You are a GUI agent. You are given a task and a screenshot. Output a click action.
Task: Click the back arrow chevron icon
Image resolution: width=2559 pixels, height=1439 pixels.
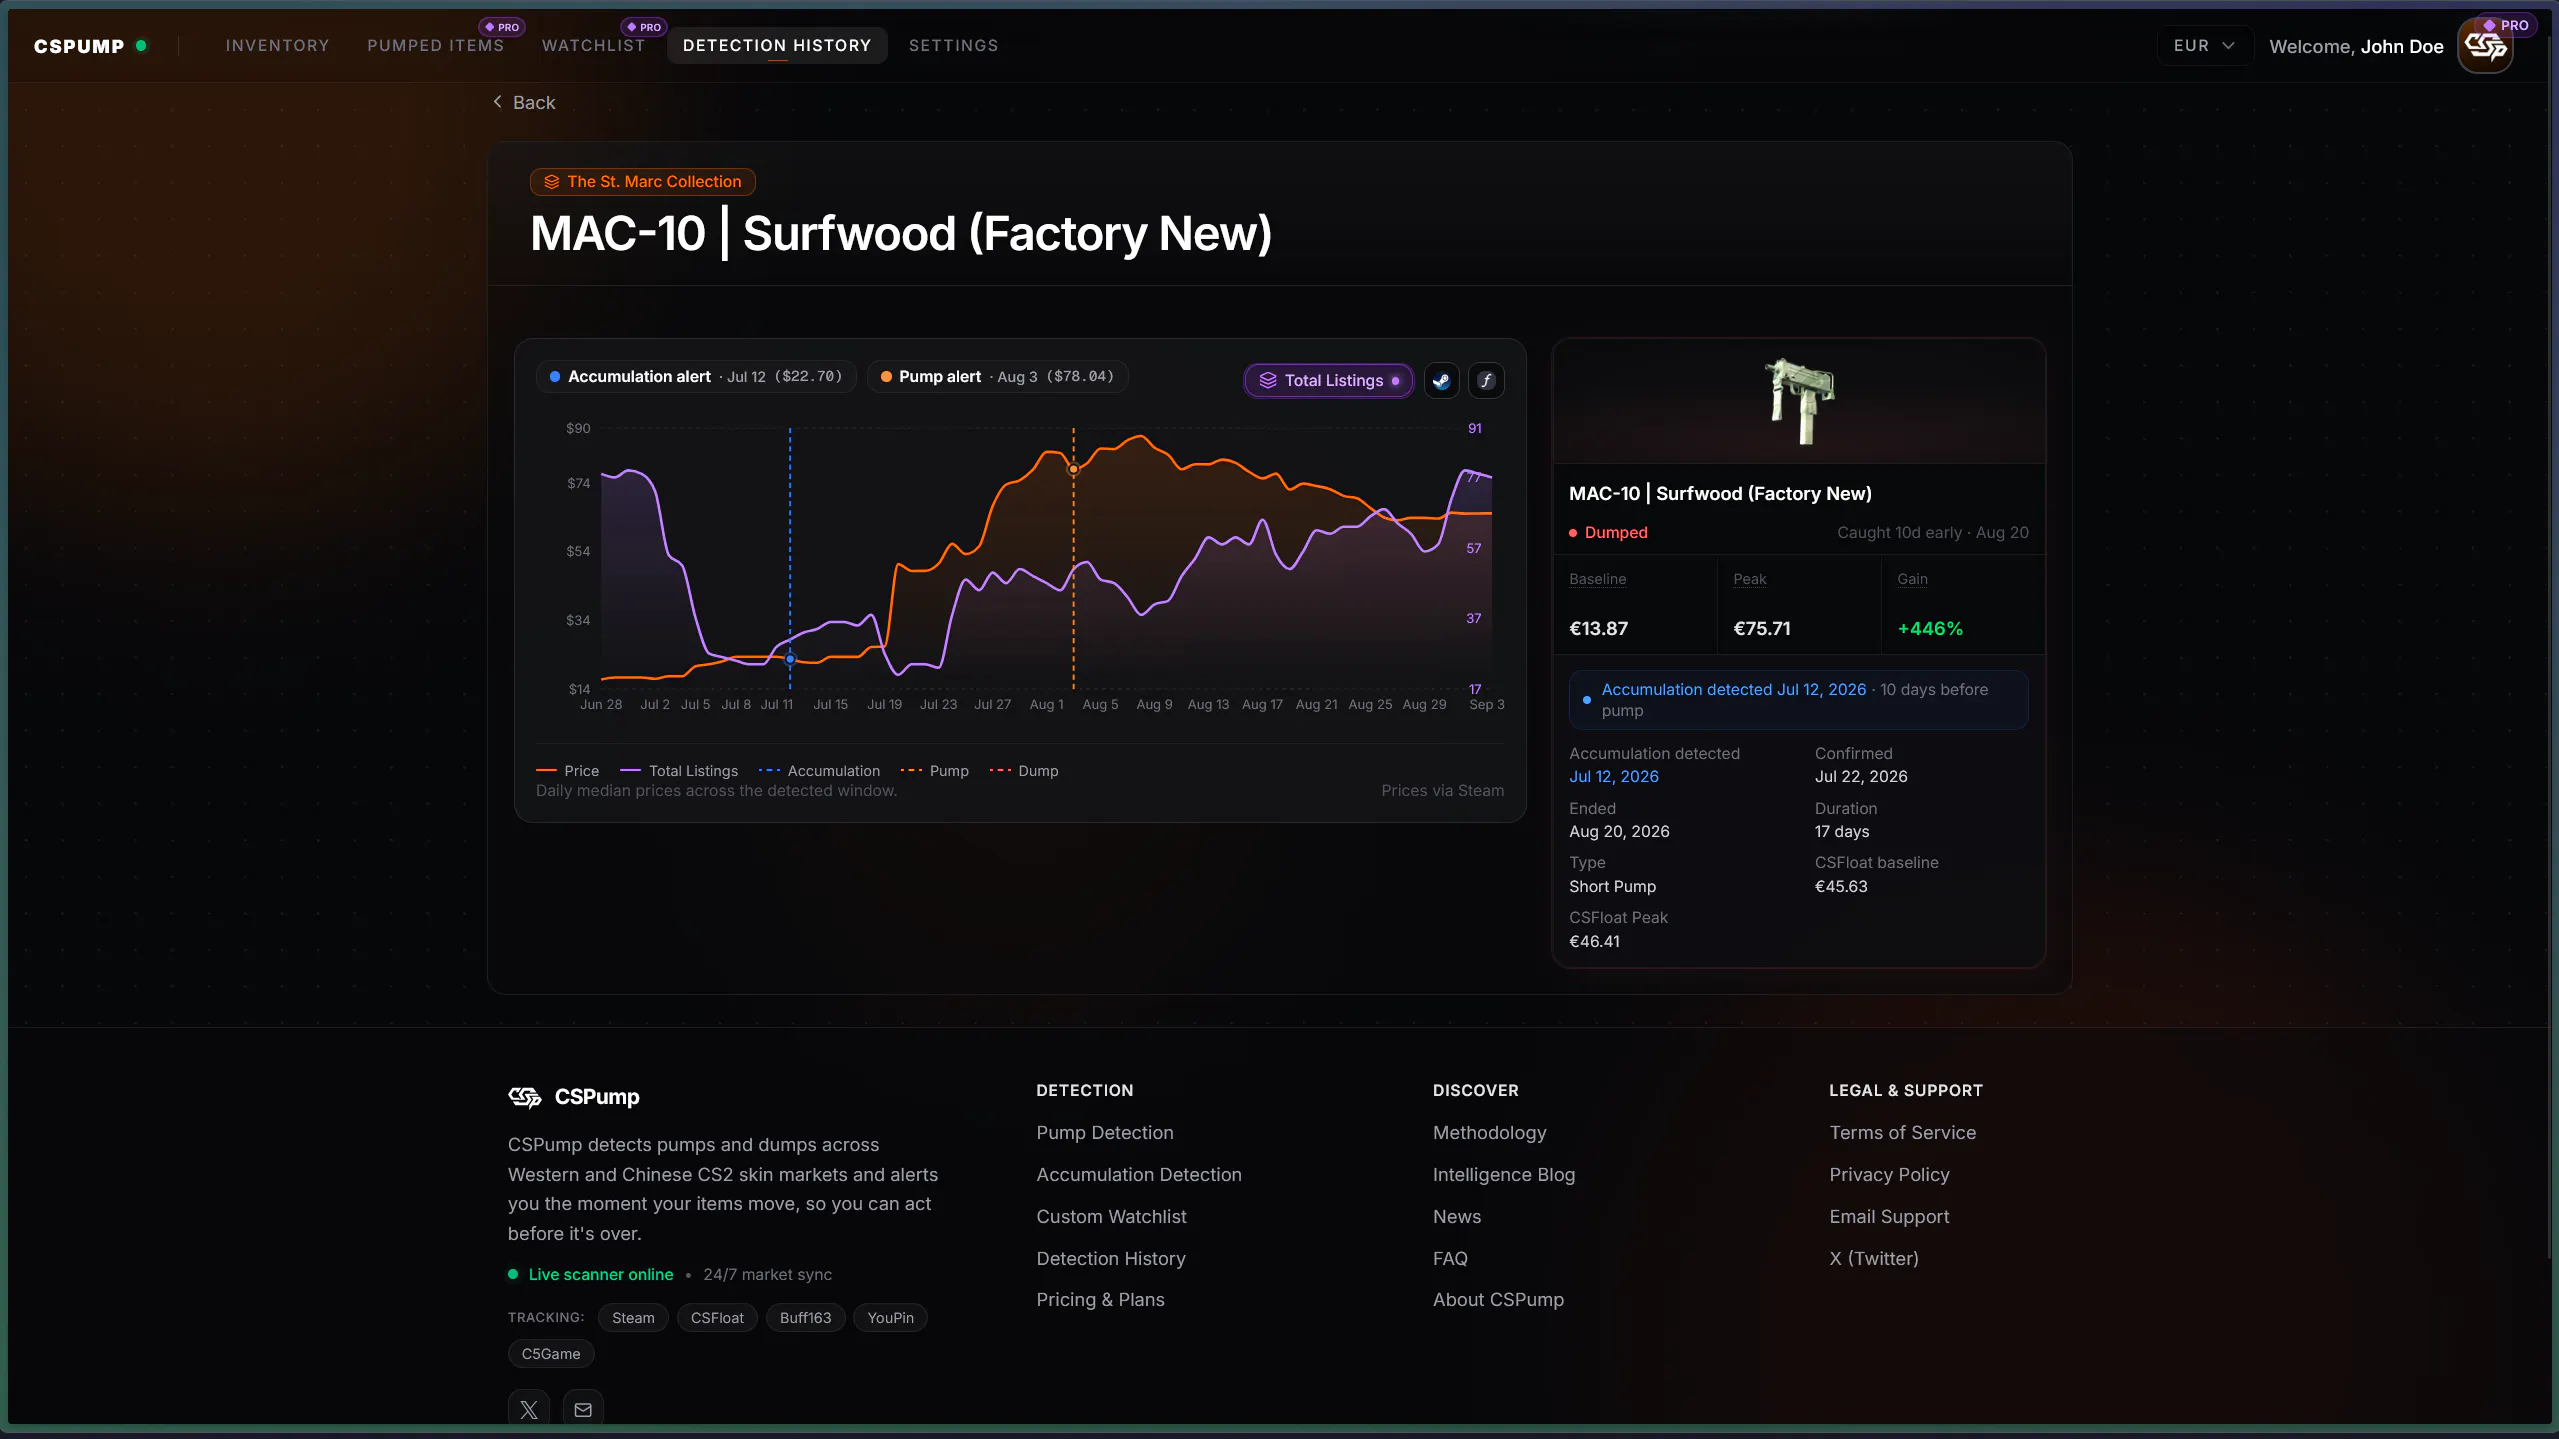pos(497,102)
